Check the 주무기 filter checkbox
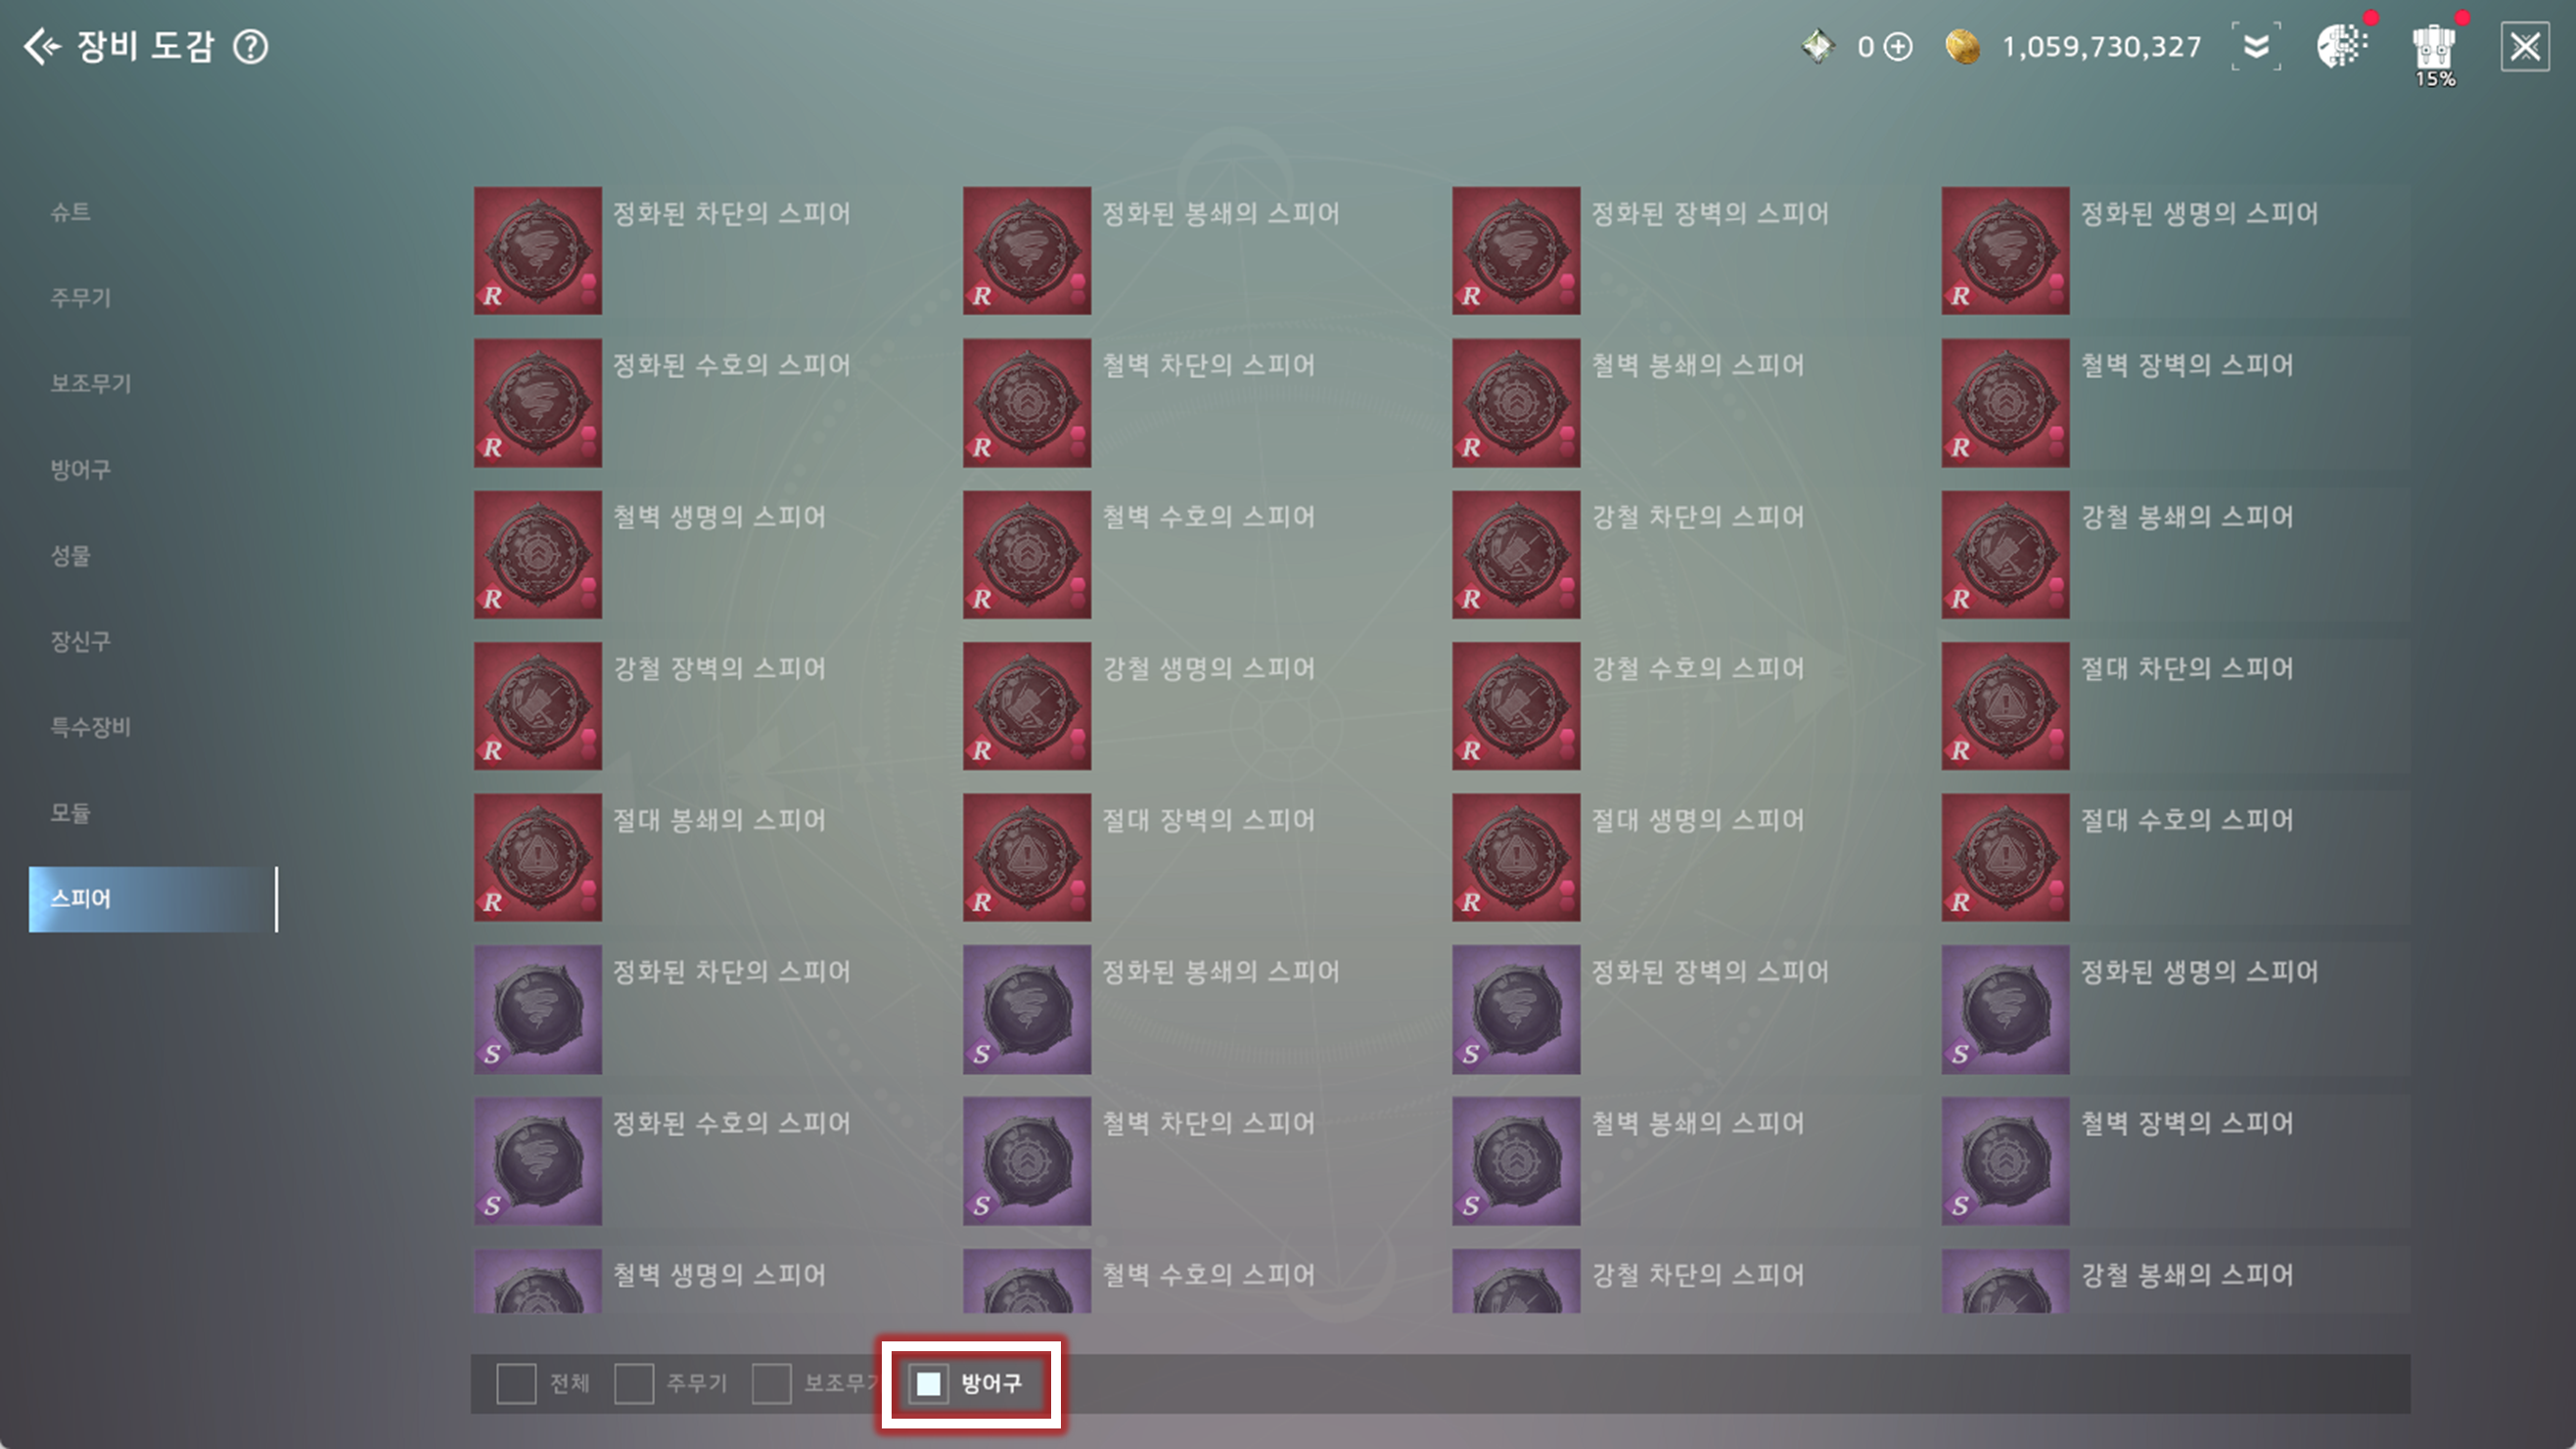 click(634, 1383)
